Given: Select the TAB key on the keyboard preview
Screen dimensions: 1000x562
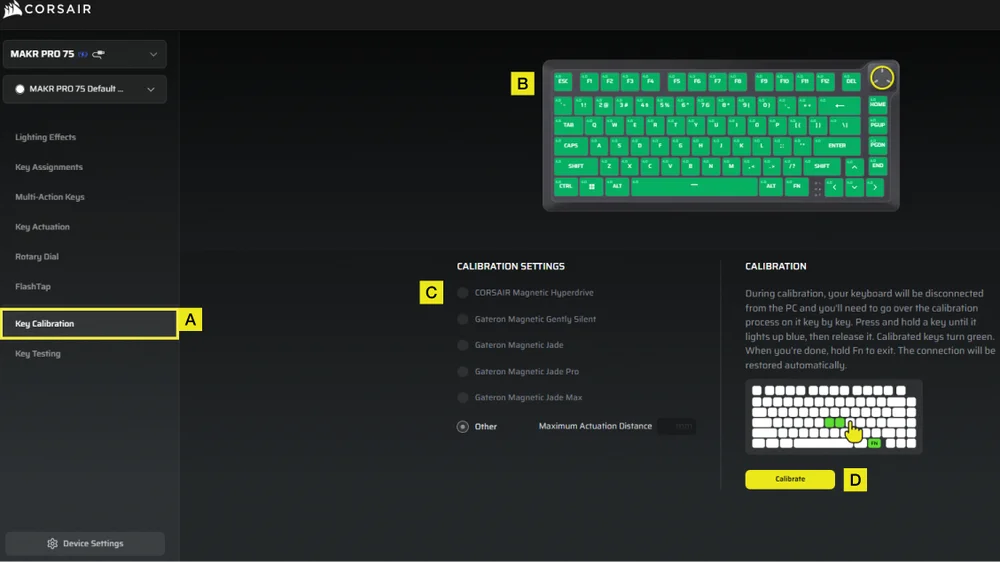Looking at the screenshot, I should pos(568,126).
